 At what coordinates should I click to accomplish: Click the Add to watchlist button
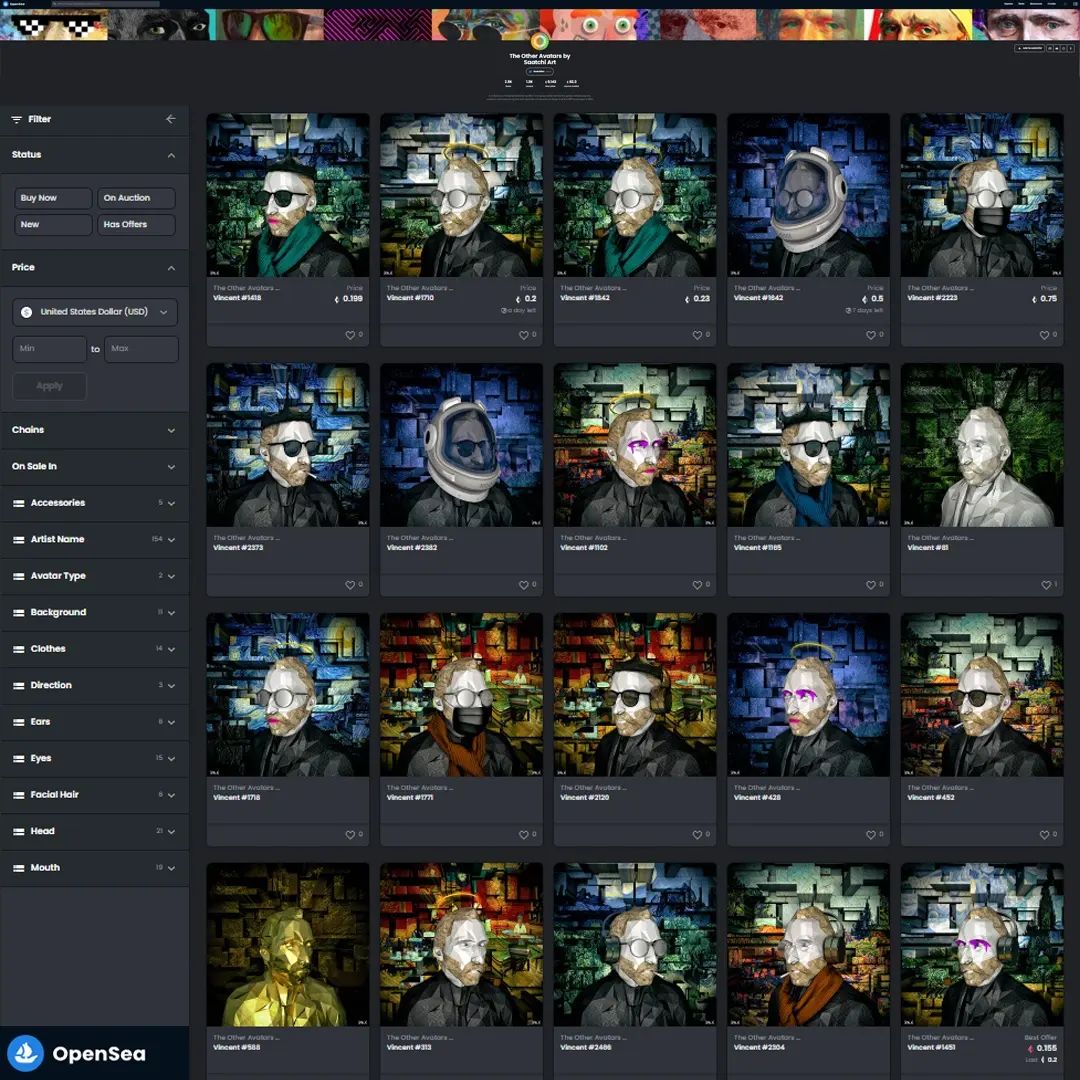click(x=1030, y=48)
